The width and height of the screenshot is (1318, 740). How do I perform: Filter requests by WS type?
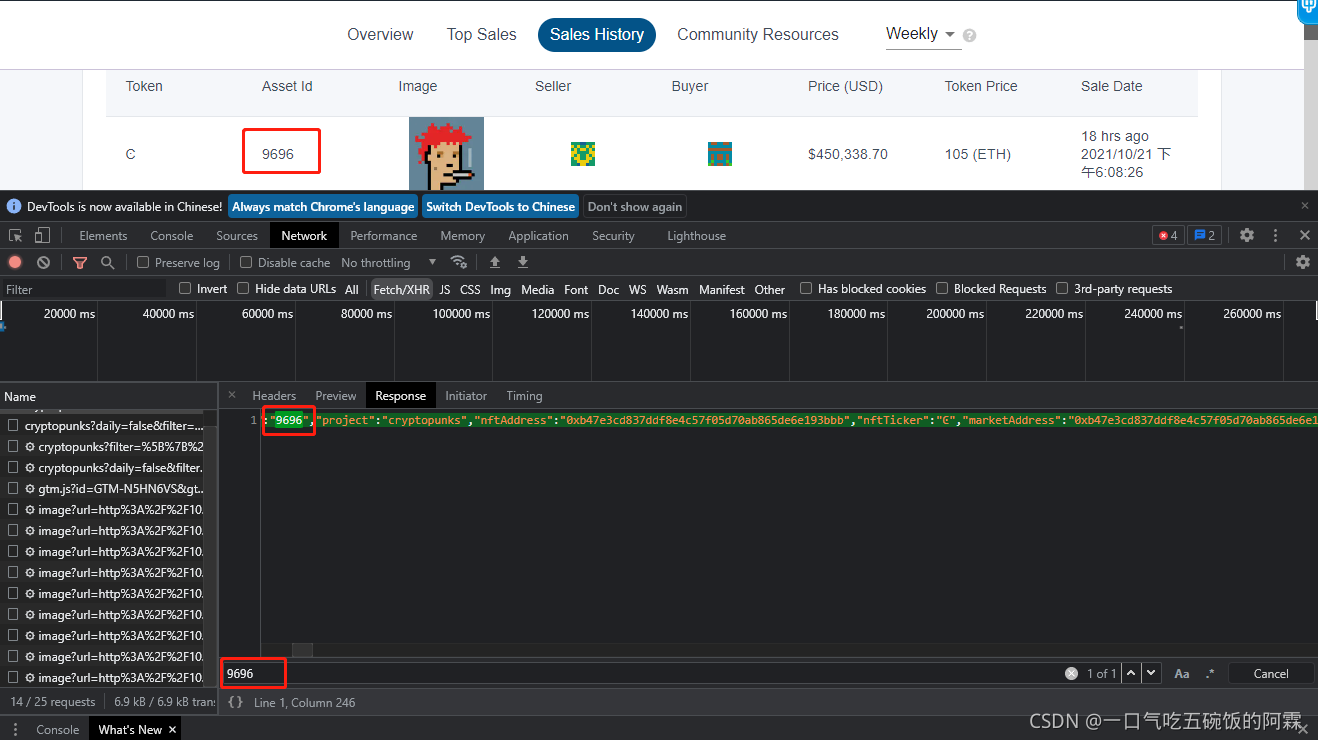pos(637,289)
